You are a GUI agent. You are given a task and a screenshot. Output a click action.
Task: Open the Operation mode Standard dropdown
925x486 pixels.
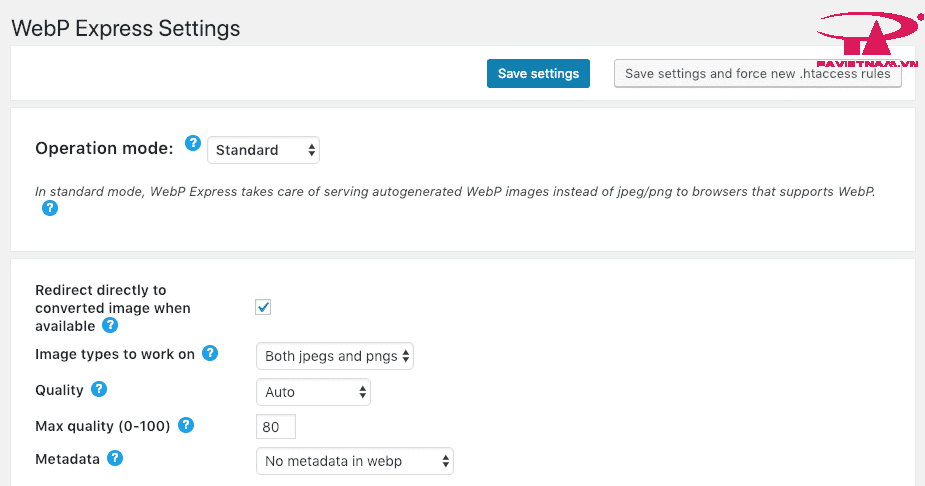pos(263,150)
